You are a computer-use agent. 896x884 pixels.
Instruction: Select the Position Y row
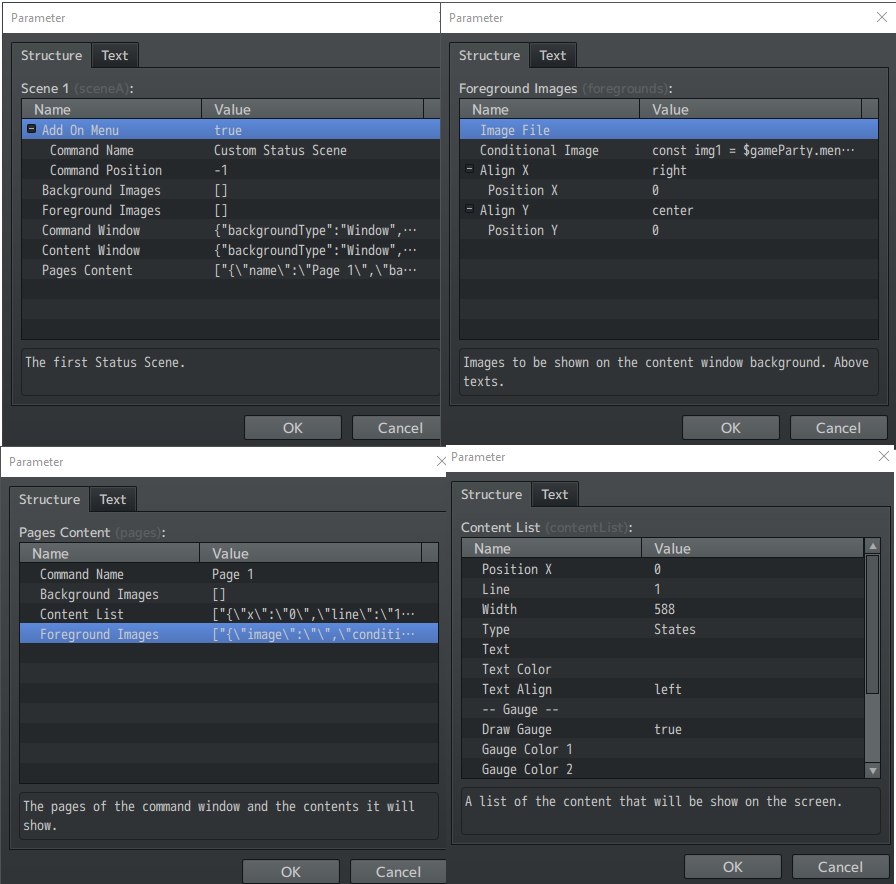tap(669, 230)
